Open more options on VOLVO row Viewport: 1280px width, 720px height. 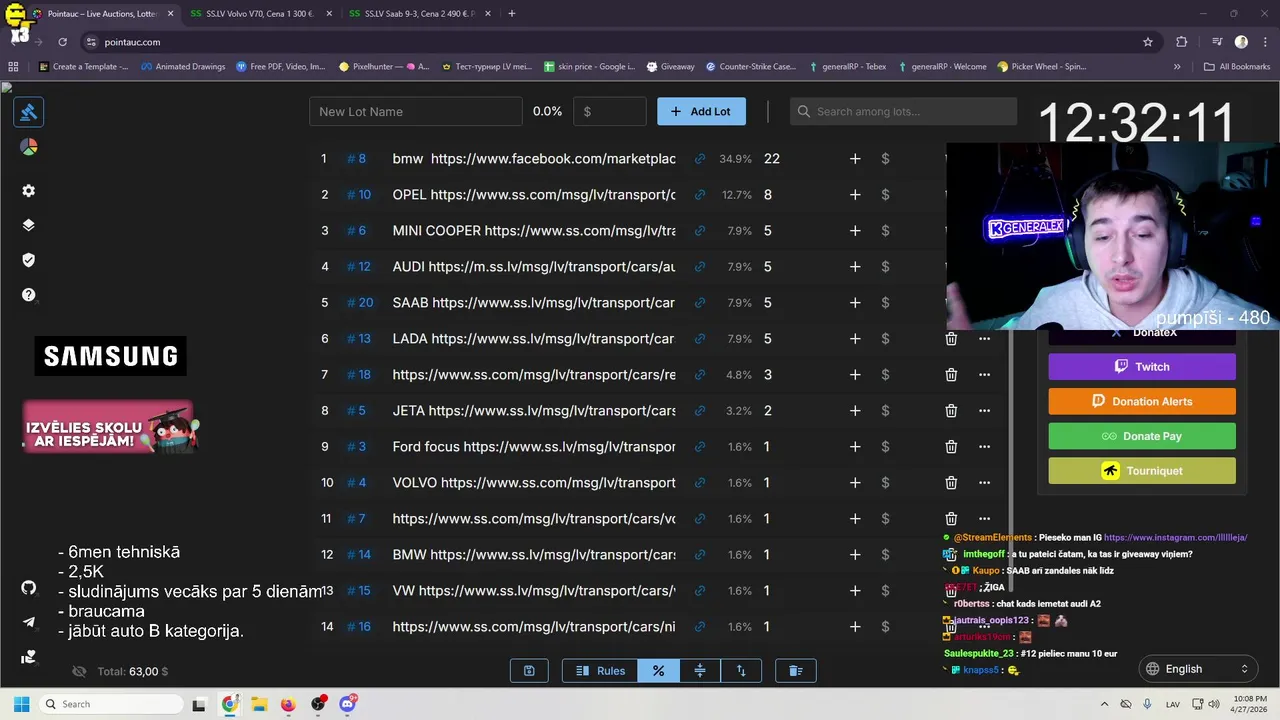(984, 483)
